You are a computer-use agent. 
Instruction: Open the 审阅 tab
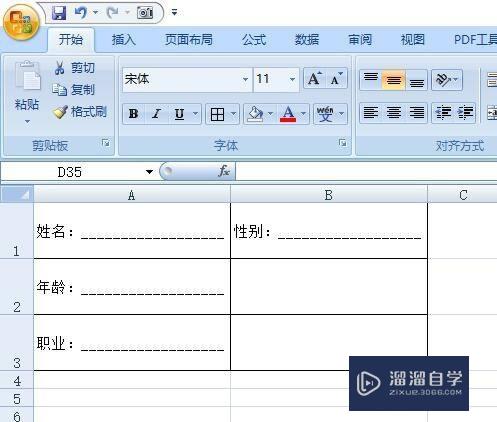pyautogui.click(x=360, y=40)
